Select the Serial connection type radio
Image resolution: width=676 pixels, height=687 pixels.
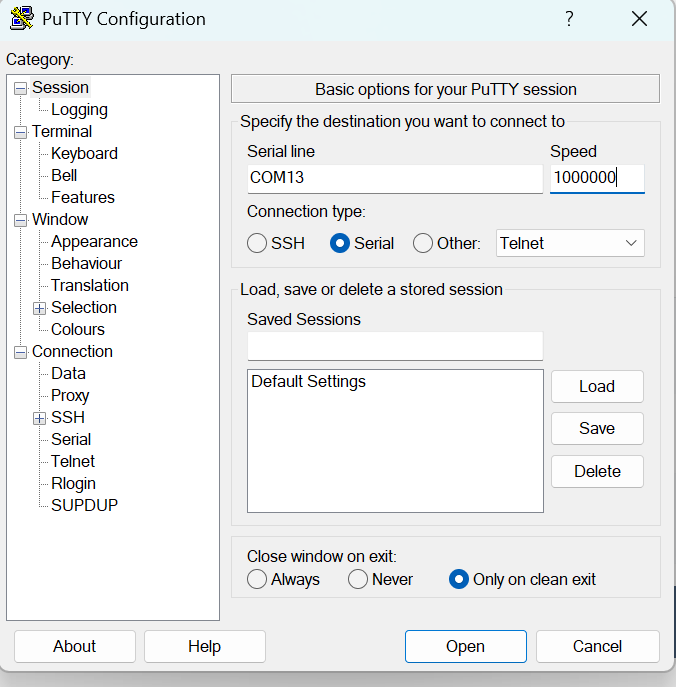click(x=340, y=243)
